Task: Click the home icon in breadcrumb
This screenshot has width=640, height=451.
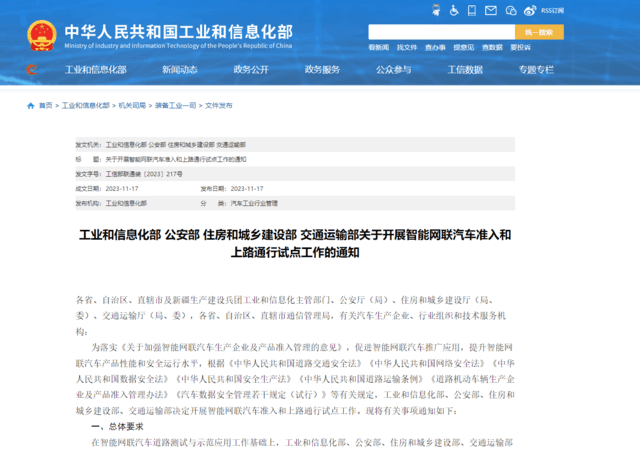Action: point(31,106)
